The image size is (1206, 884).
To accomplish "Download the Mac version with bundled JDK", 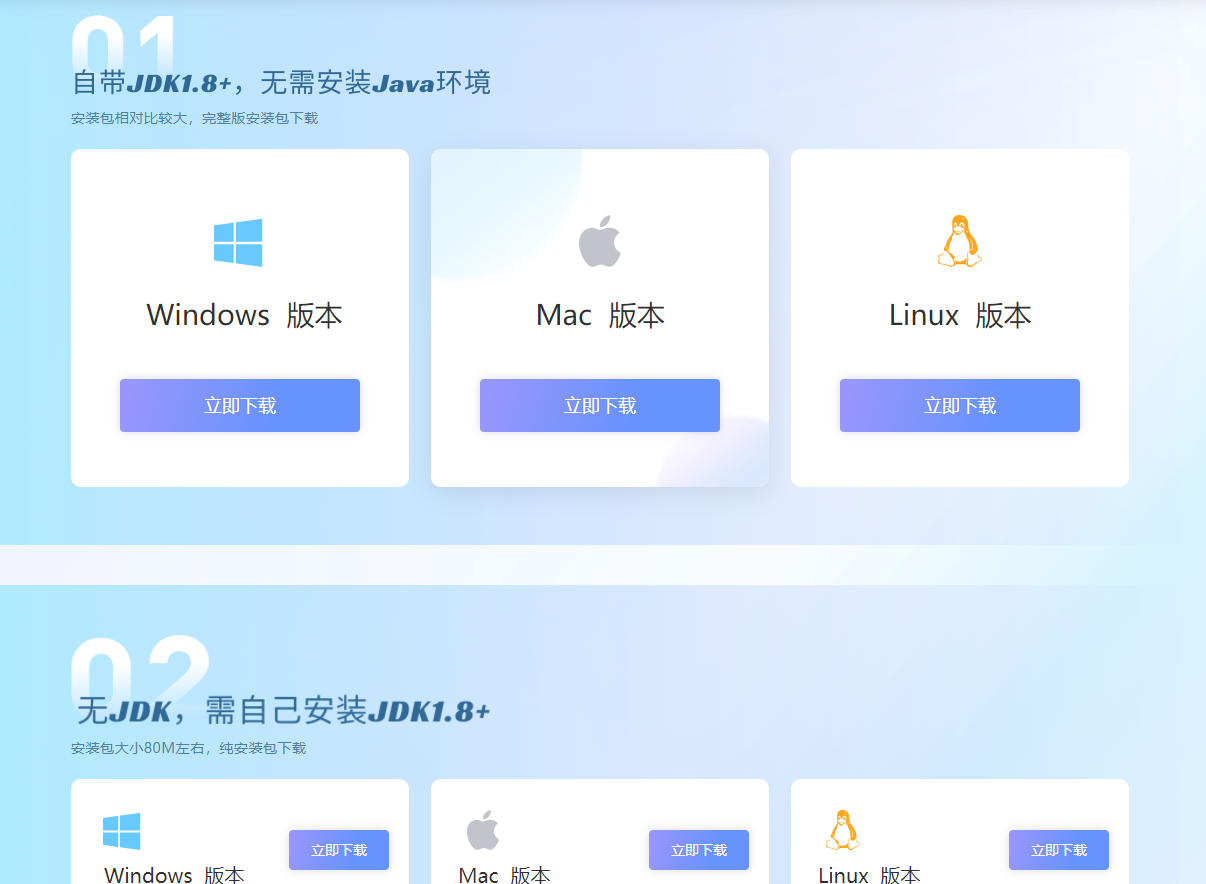I will [600, 406].
